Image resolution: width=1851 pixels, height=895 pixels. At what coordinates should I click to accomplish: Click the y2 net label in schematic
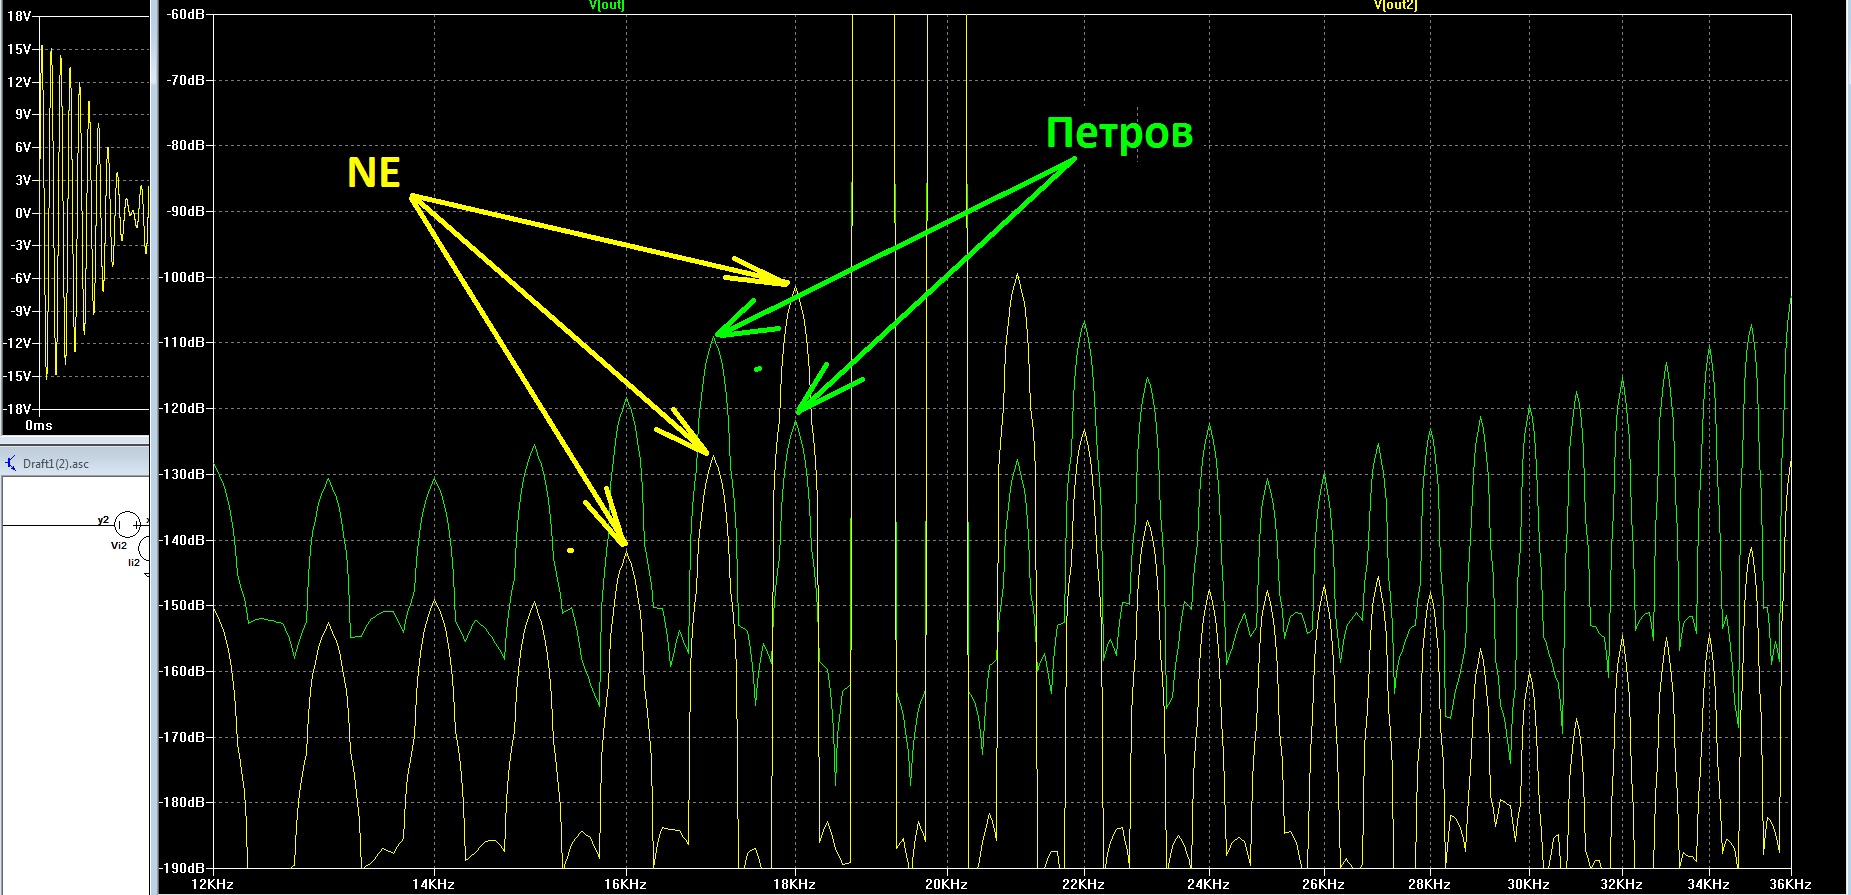[x=103, y=520]
